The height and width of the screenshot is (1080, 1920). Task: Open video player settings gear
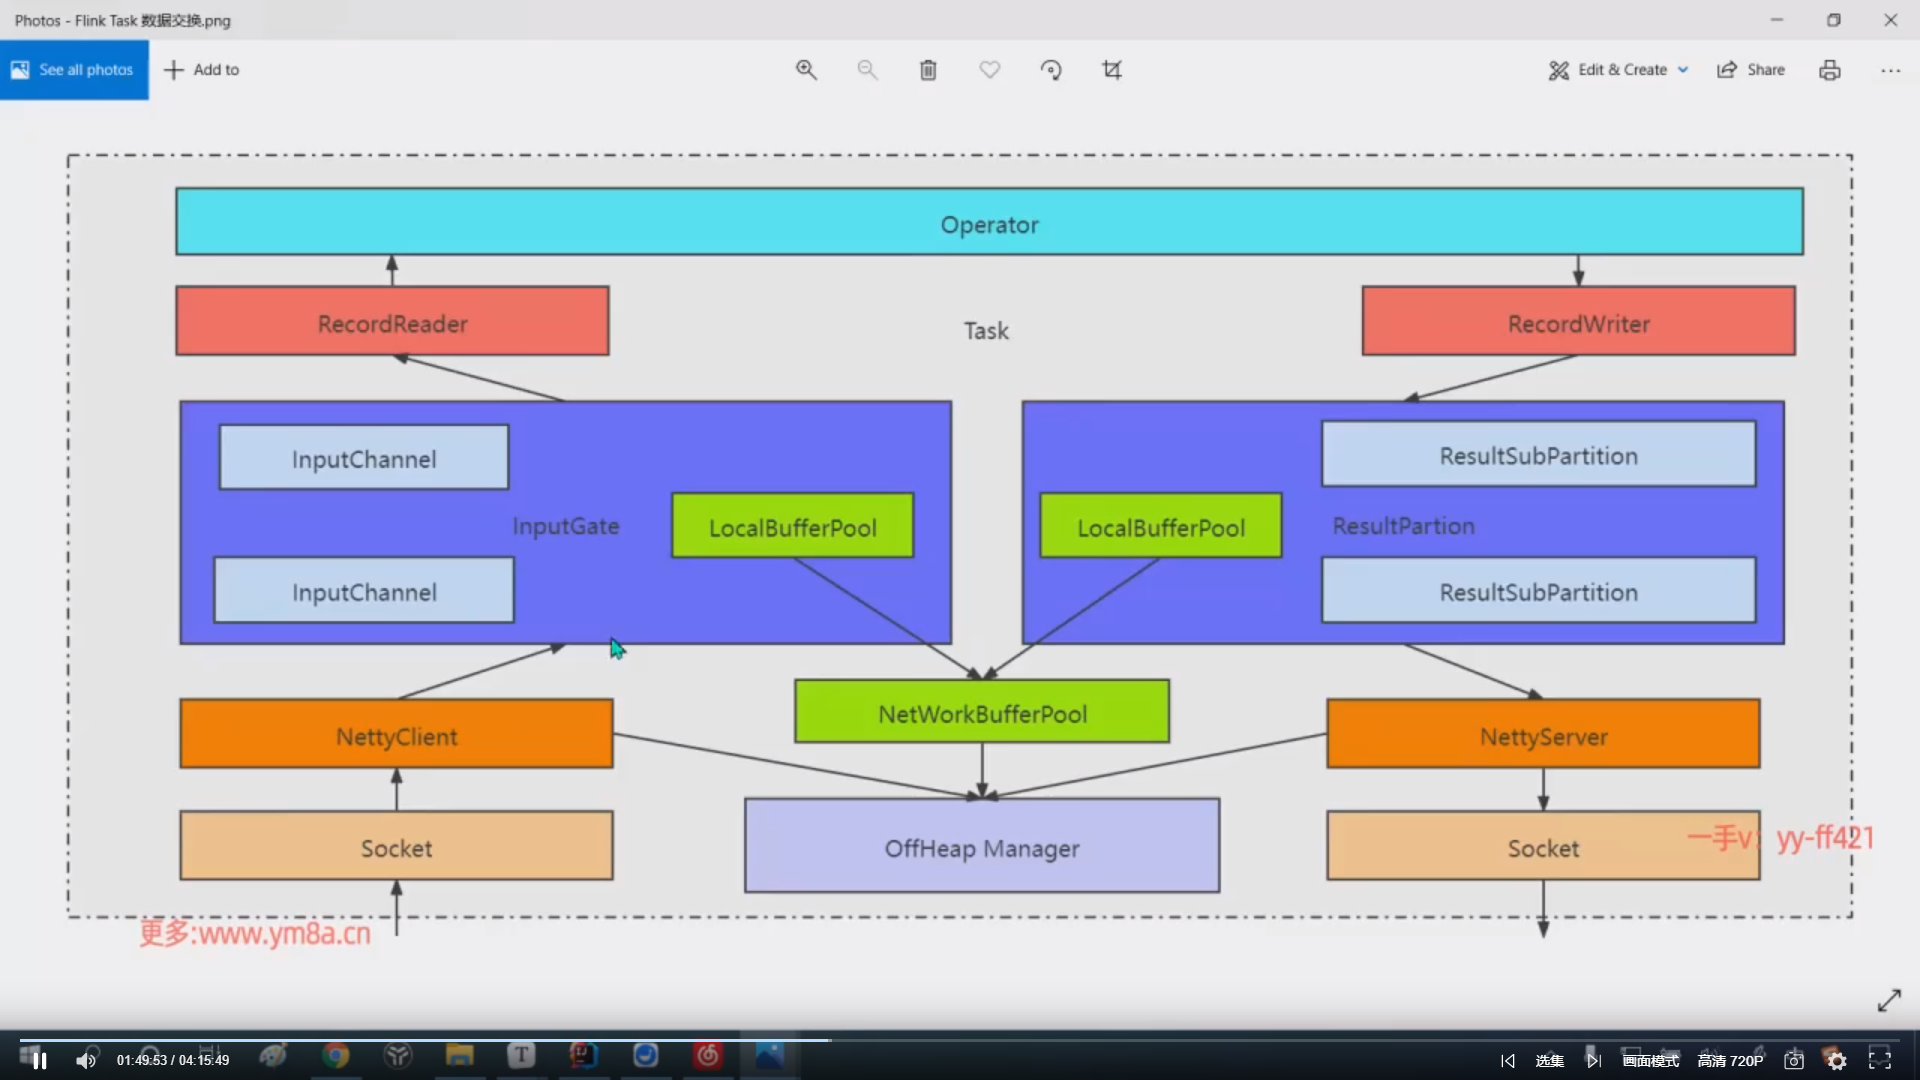click(1837, 1061)
